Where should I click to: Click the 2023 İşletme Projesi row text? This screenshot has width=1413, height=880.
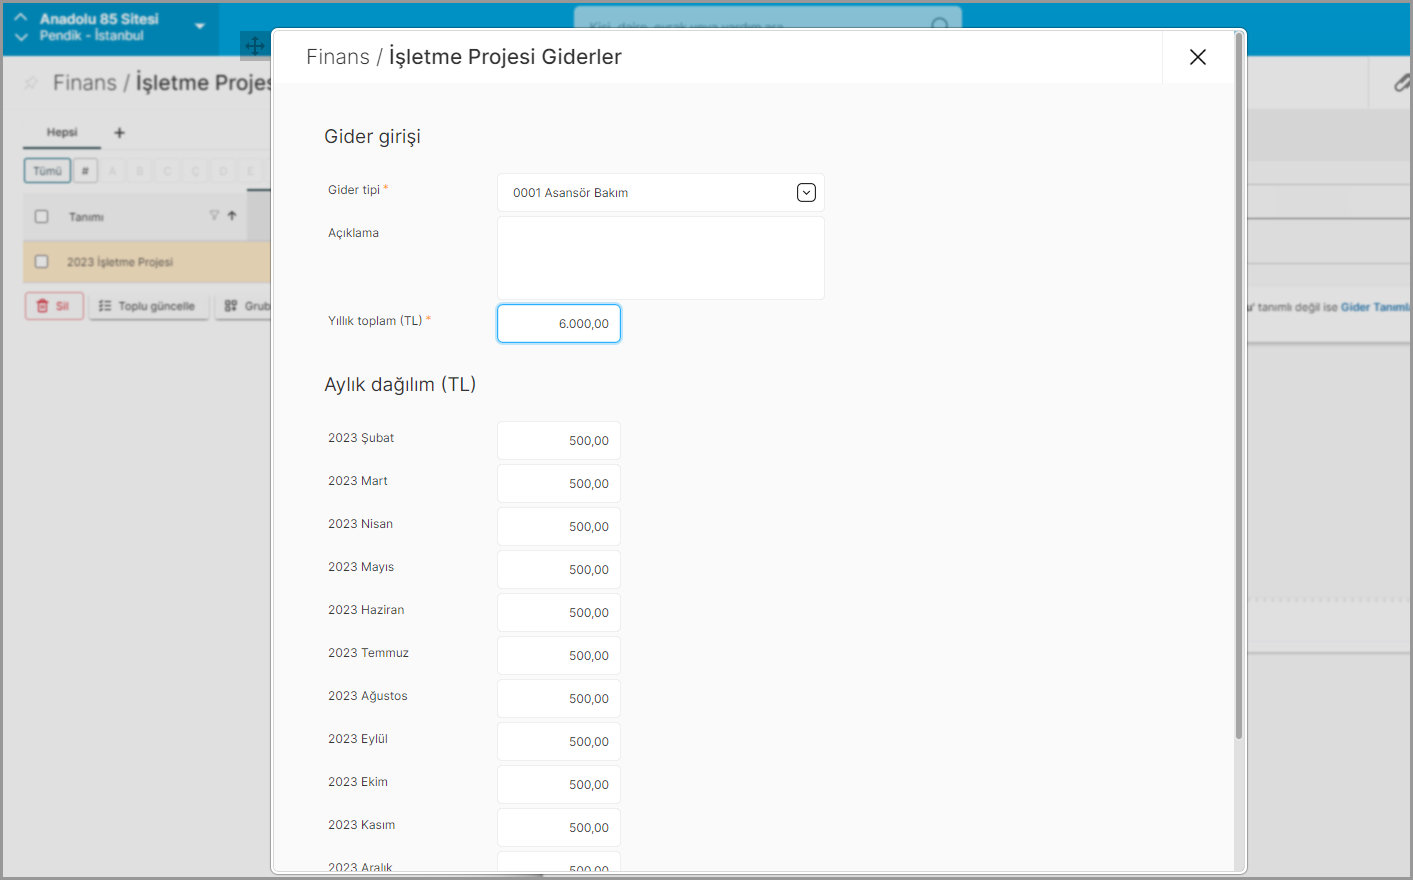pyautogui.click(x=120, y=262)
